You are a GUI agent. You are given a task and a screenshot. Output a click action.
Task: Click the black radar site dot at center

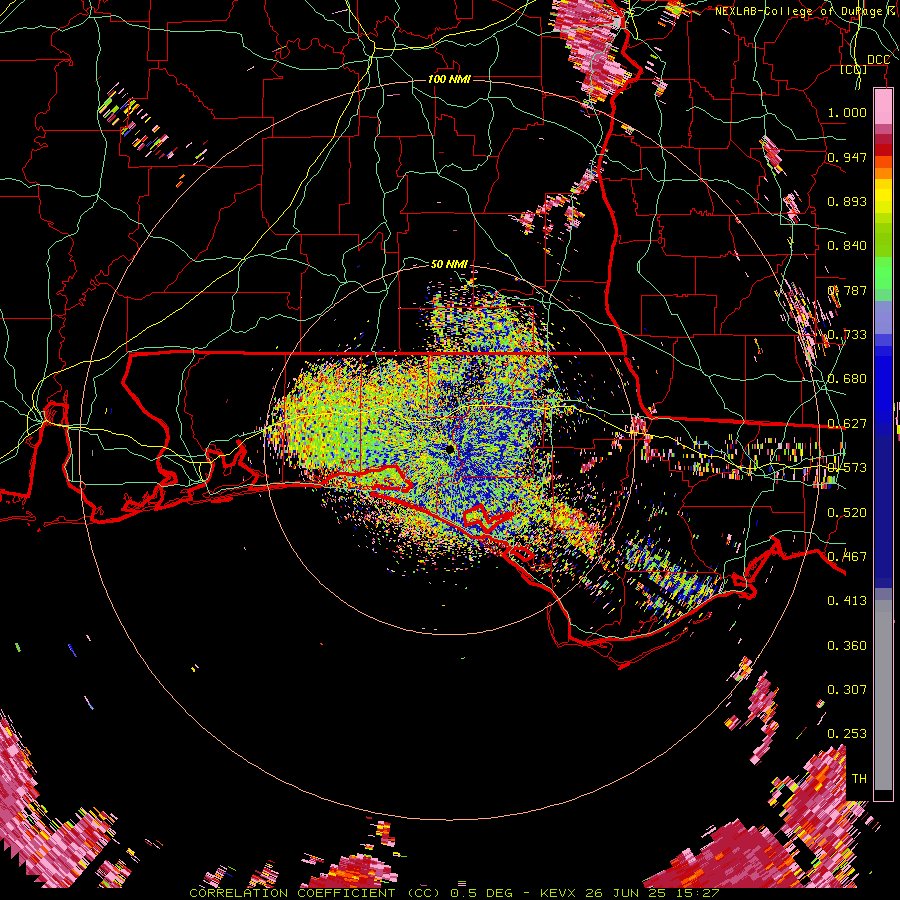(450, 449)
